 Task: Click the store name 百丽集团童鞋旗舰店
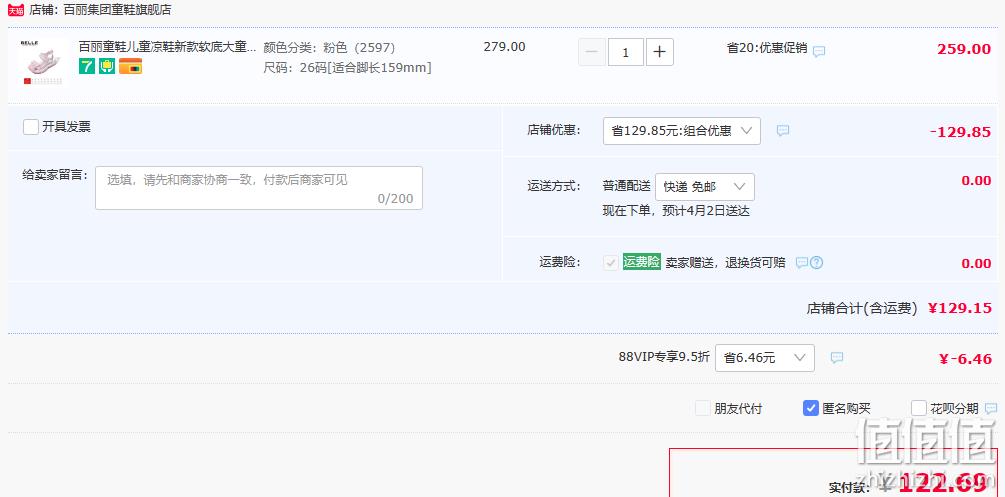[117, 10]
